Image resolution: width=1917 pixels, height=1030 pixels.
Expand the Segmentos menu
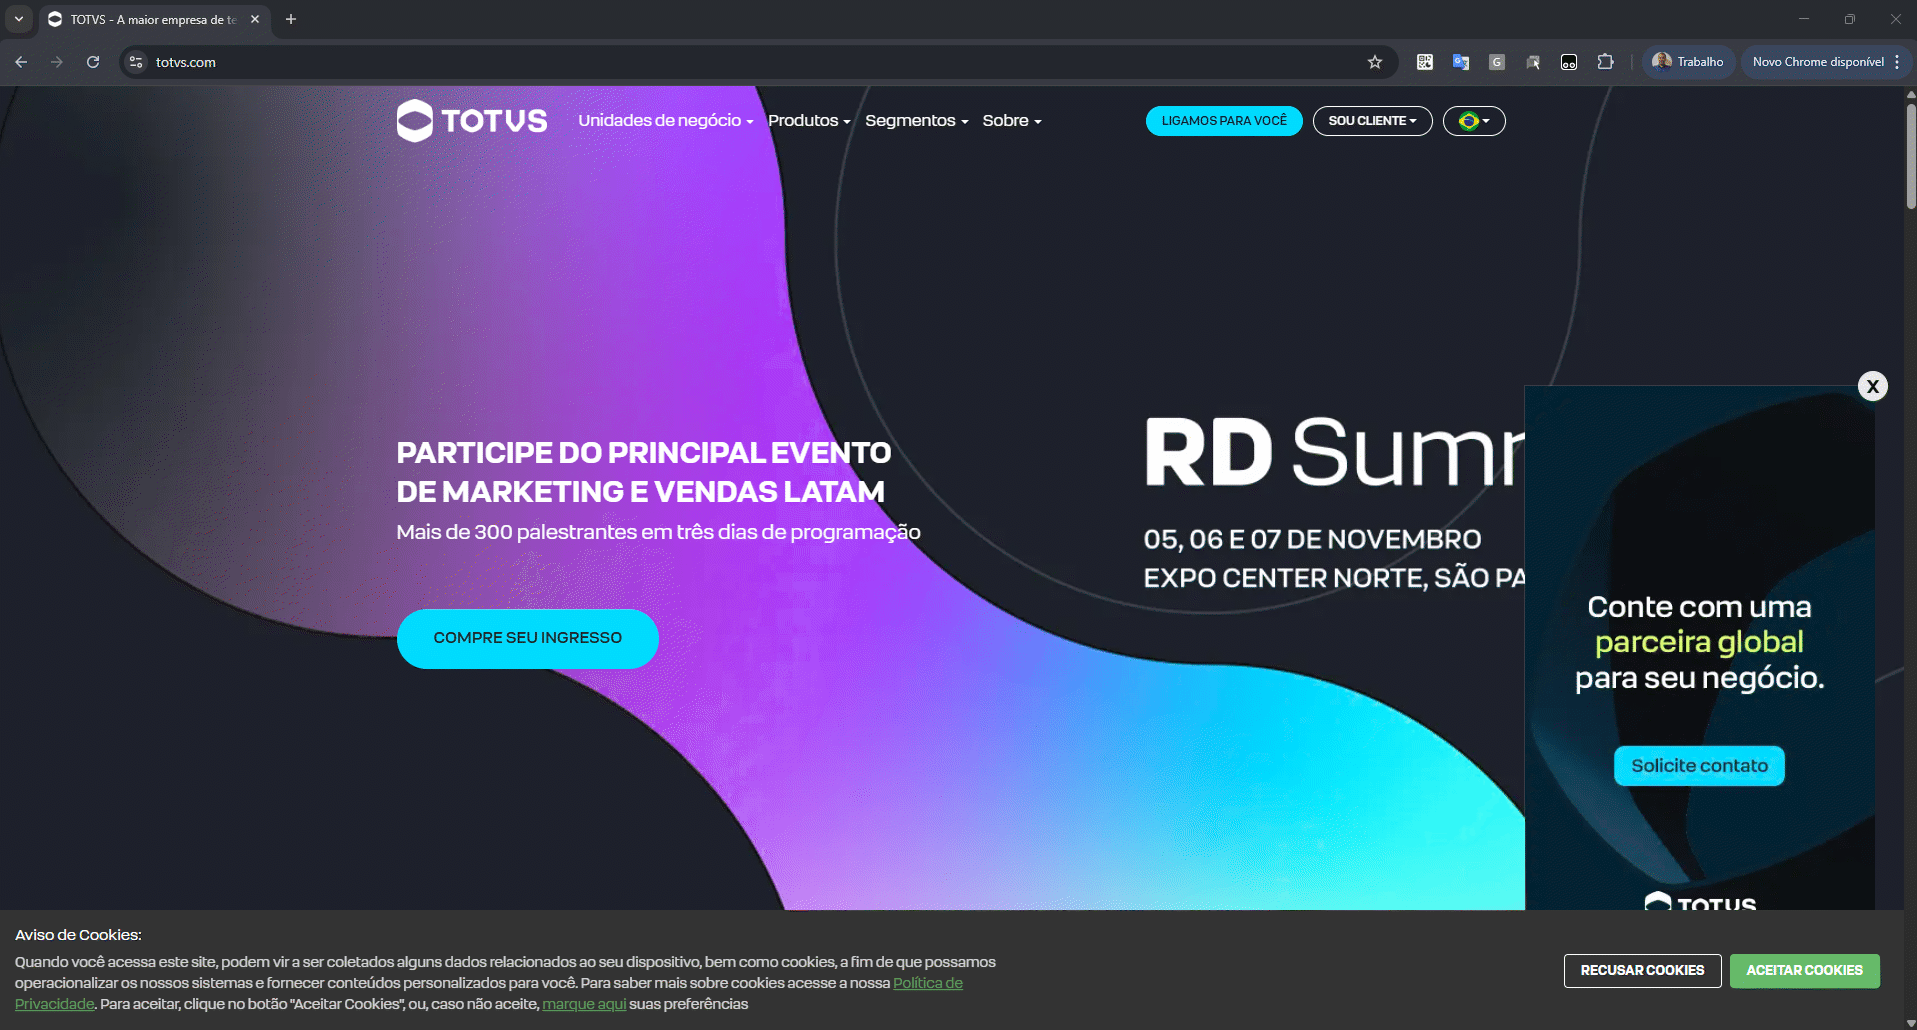[916, 121]
